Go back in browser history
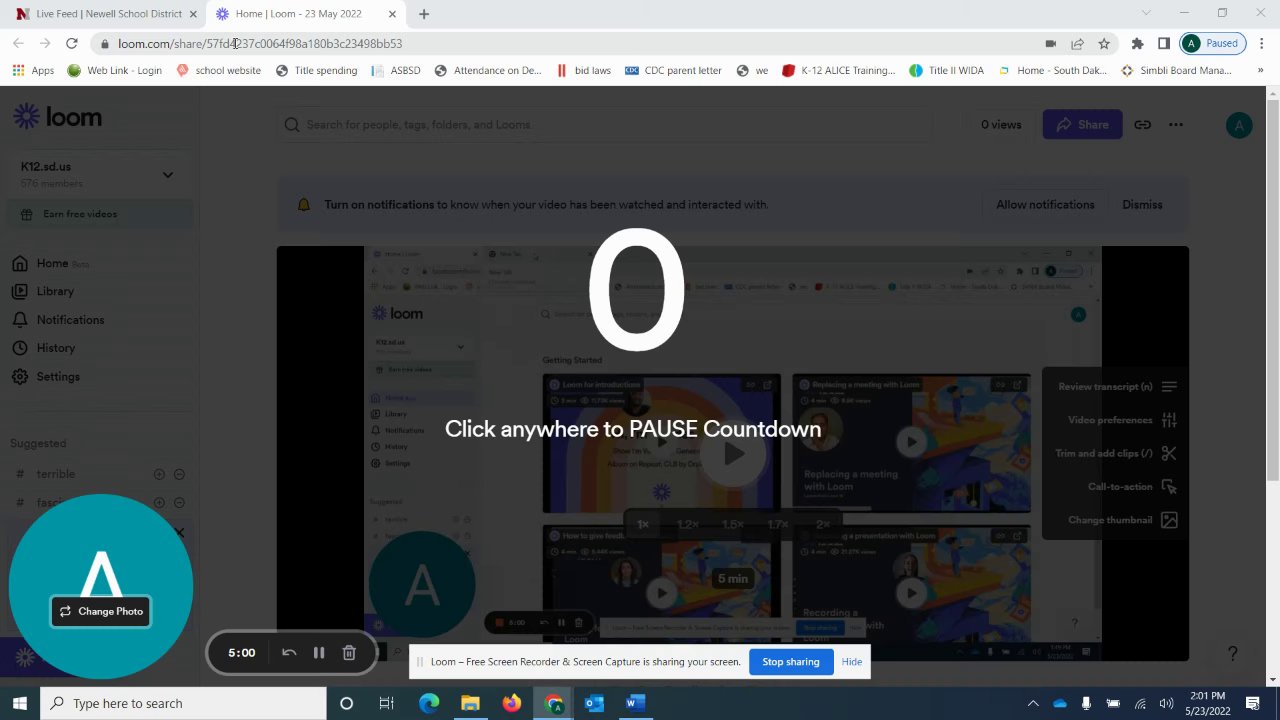1280x720 pixels. tap(18, 44)
